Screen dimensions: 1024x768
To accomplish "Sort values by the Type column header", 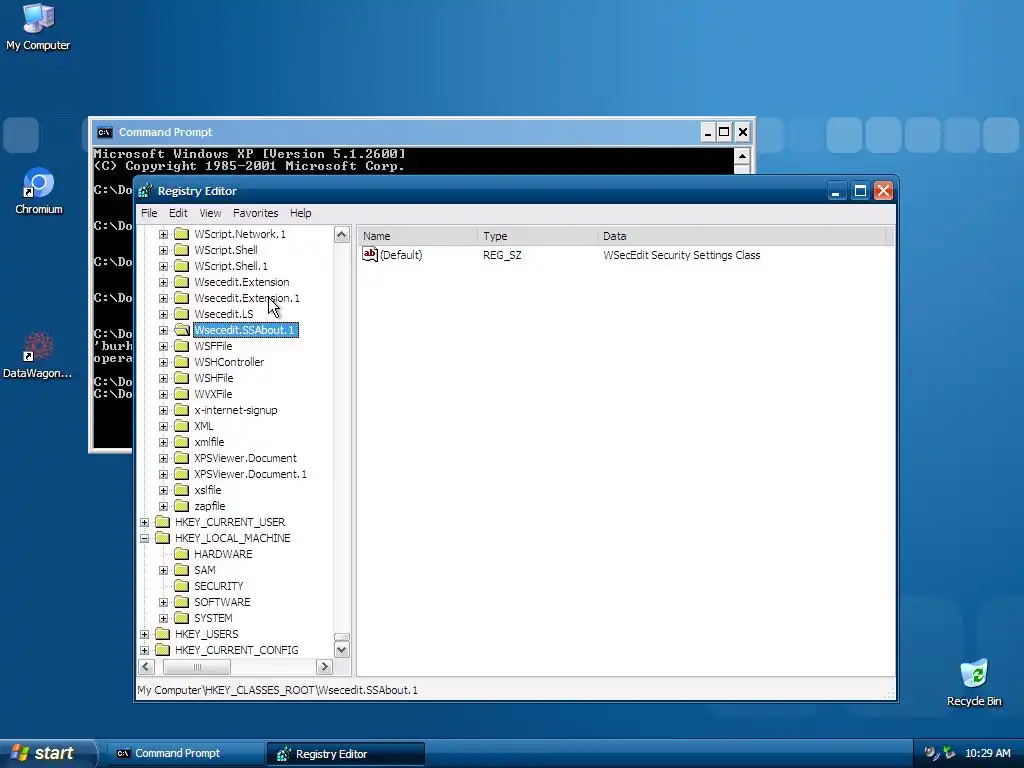I will click(537, 236).
